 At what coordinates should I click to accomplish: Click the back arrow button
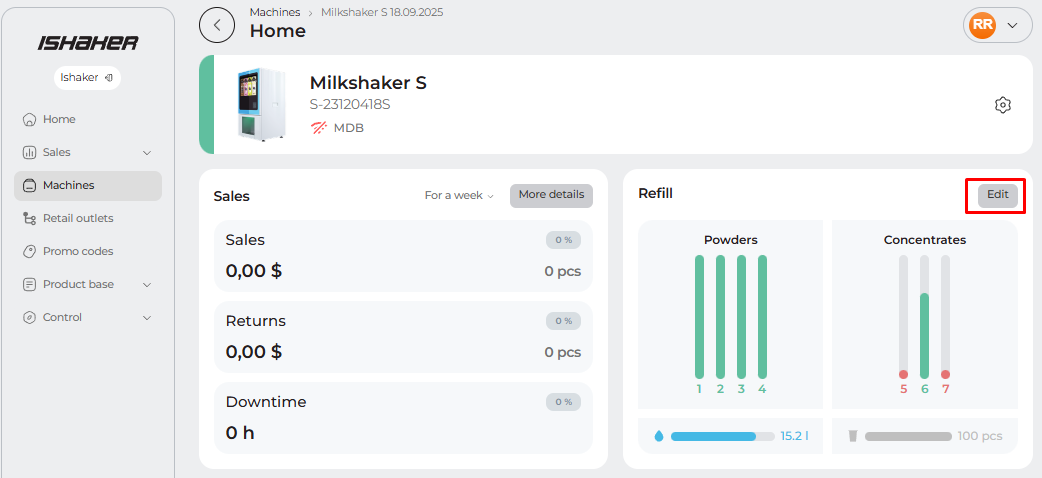(x=217, y=25)
